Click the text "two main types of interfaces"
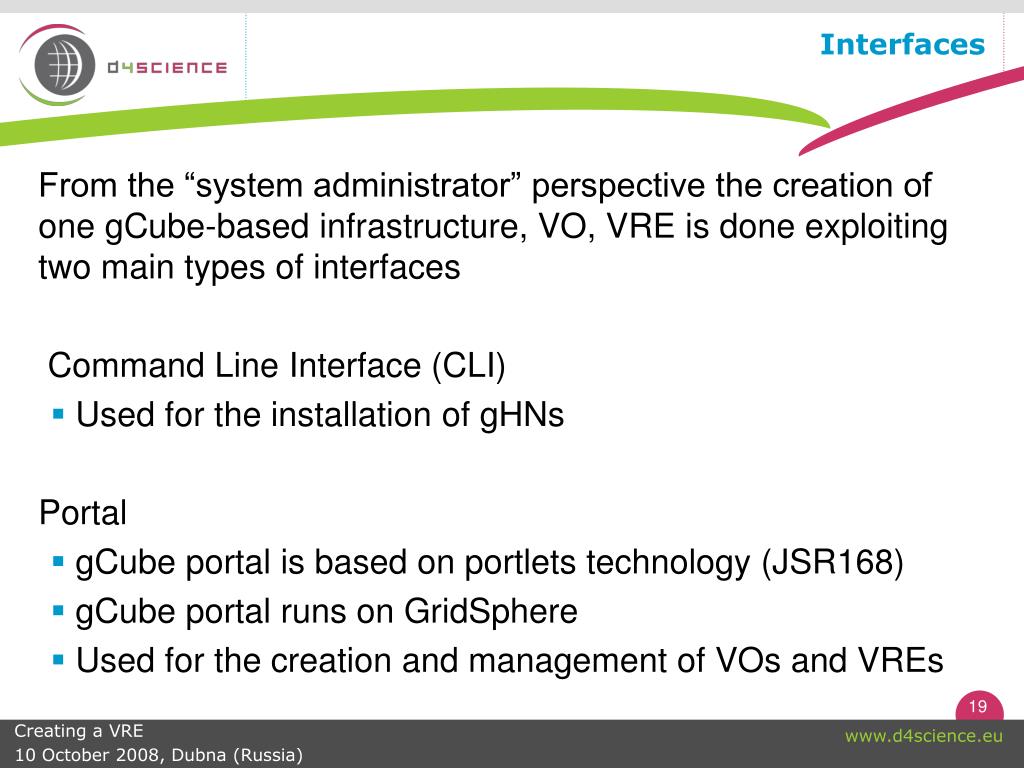 click(249, 268)
